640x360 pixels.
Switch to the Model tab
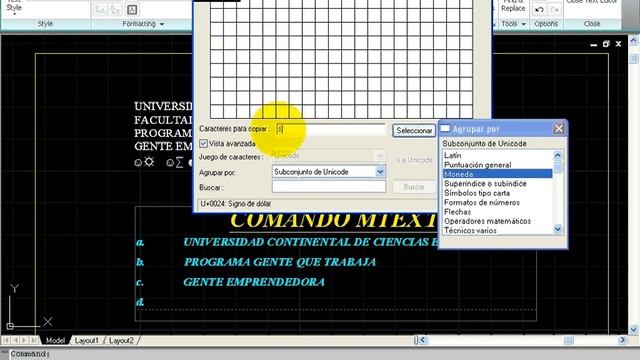55,340
